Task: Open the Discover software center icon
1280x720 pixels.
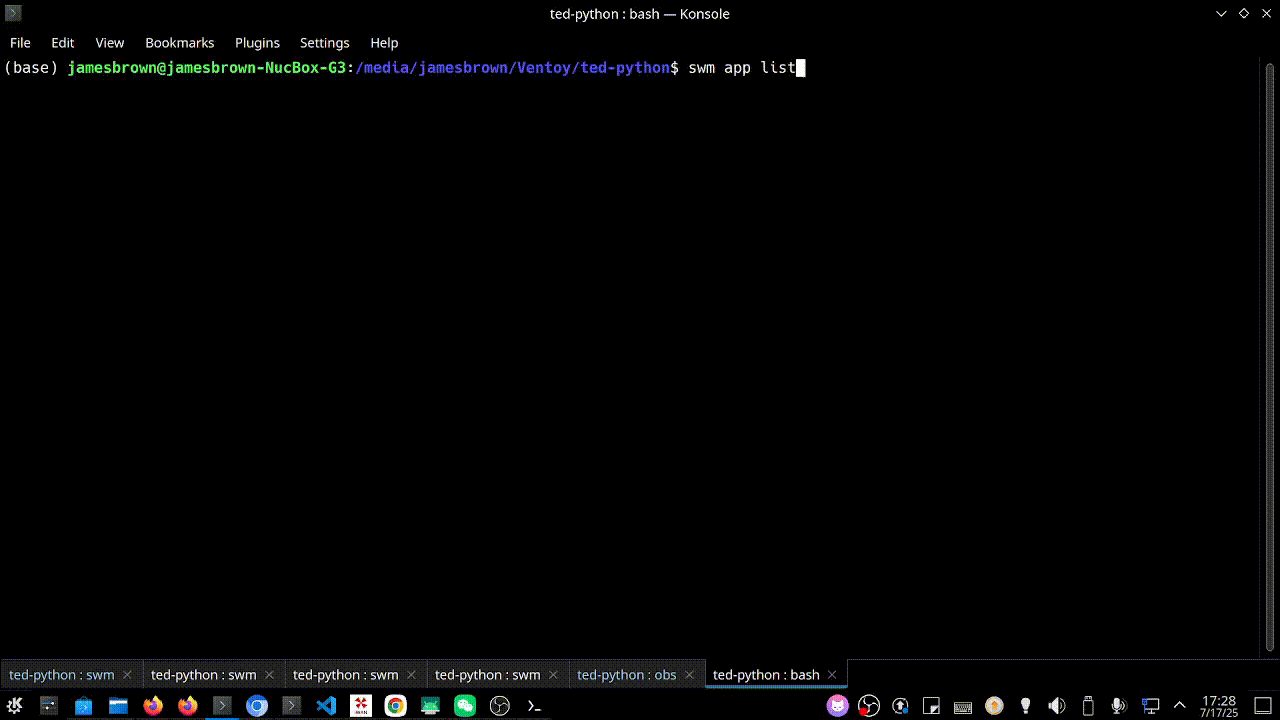Action: [x=83, y=705]
